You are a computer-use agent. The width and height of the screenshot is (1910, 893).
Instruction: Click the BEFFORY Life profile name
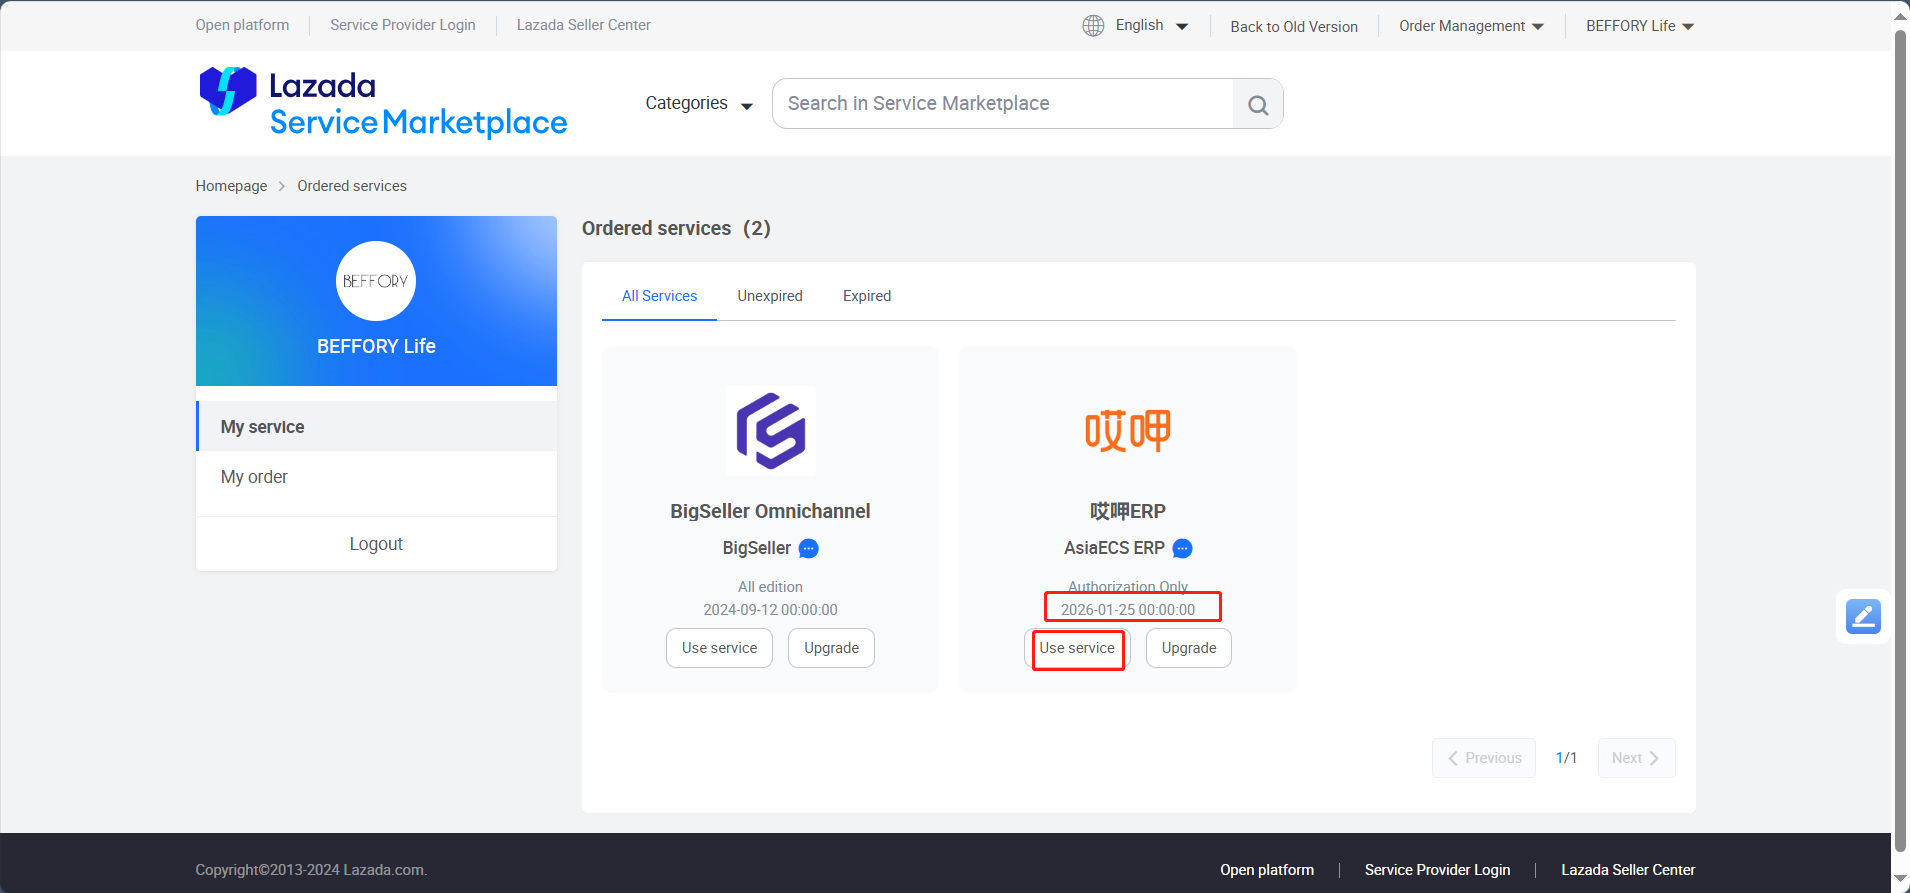(376, 346)
